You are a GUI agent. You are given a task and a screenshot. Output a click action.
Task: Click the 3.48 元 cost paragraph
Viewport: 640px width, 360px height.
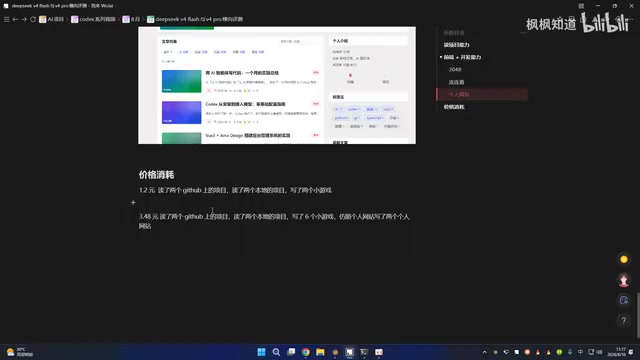[x=274, y=221]
